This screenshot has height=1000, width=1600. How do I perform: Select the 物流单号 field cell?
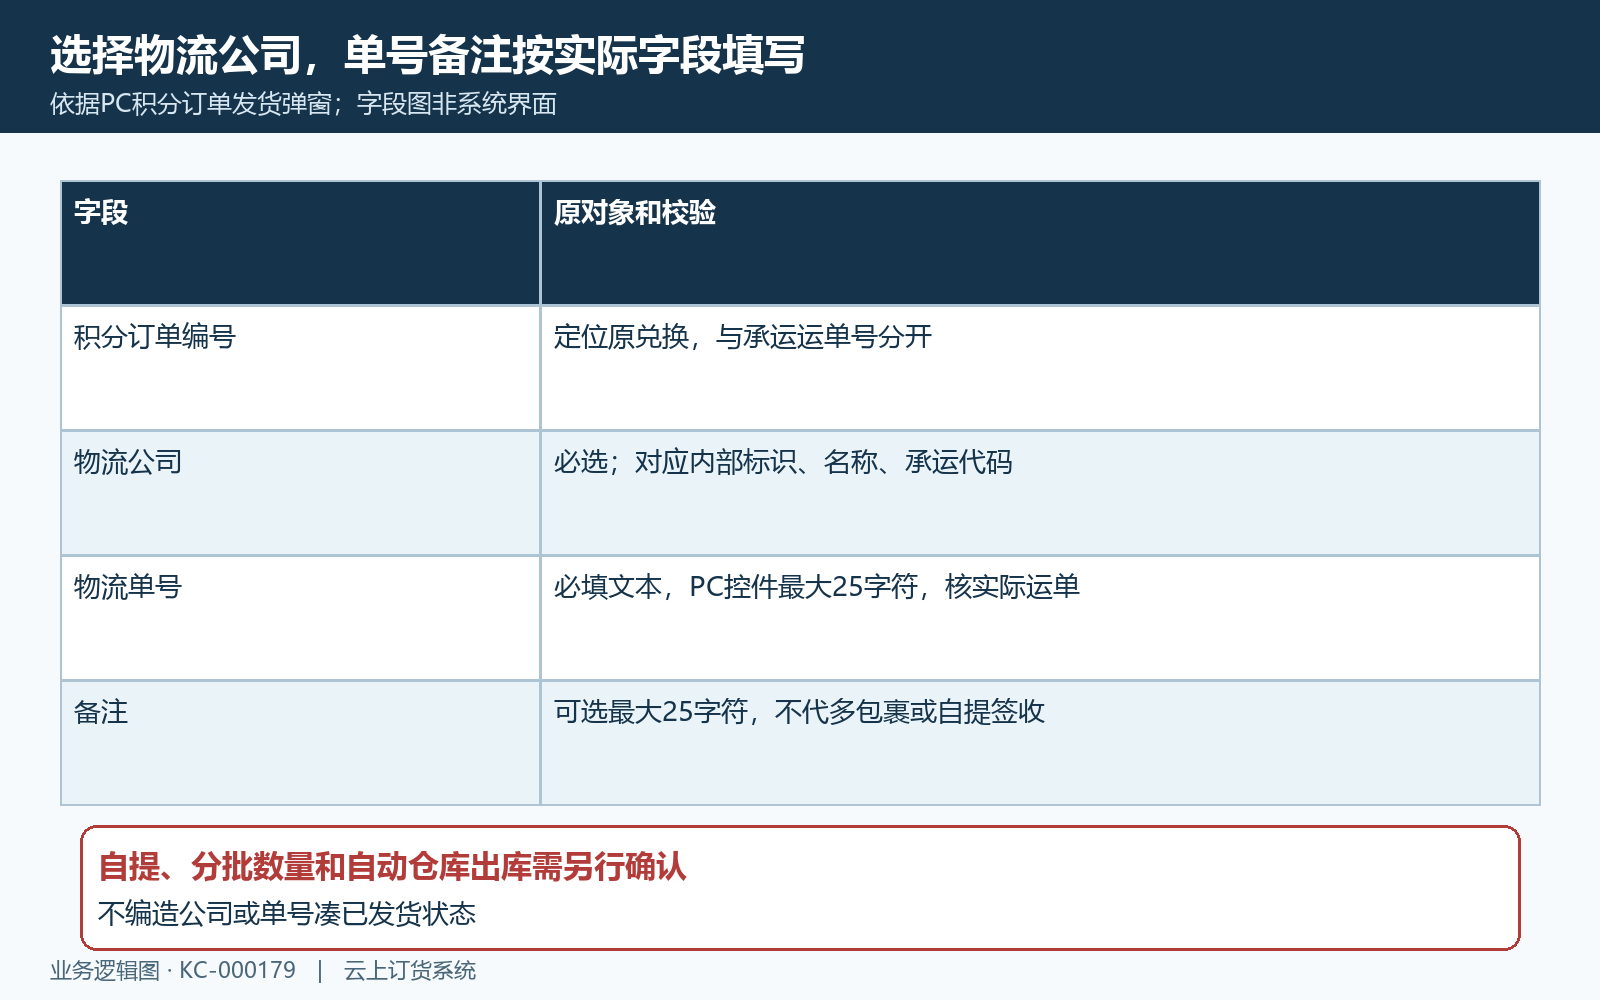[300, 618]
